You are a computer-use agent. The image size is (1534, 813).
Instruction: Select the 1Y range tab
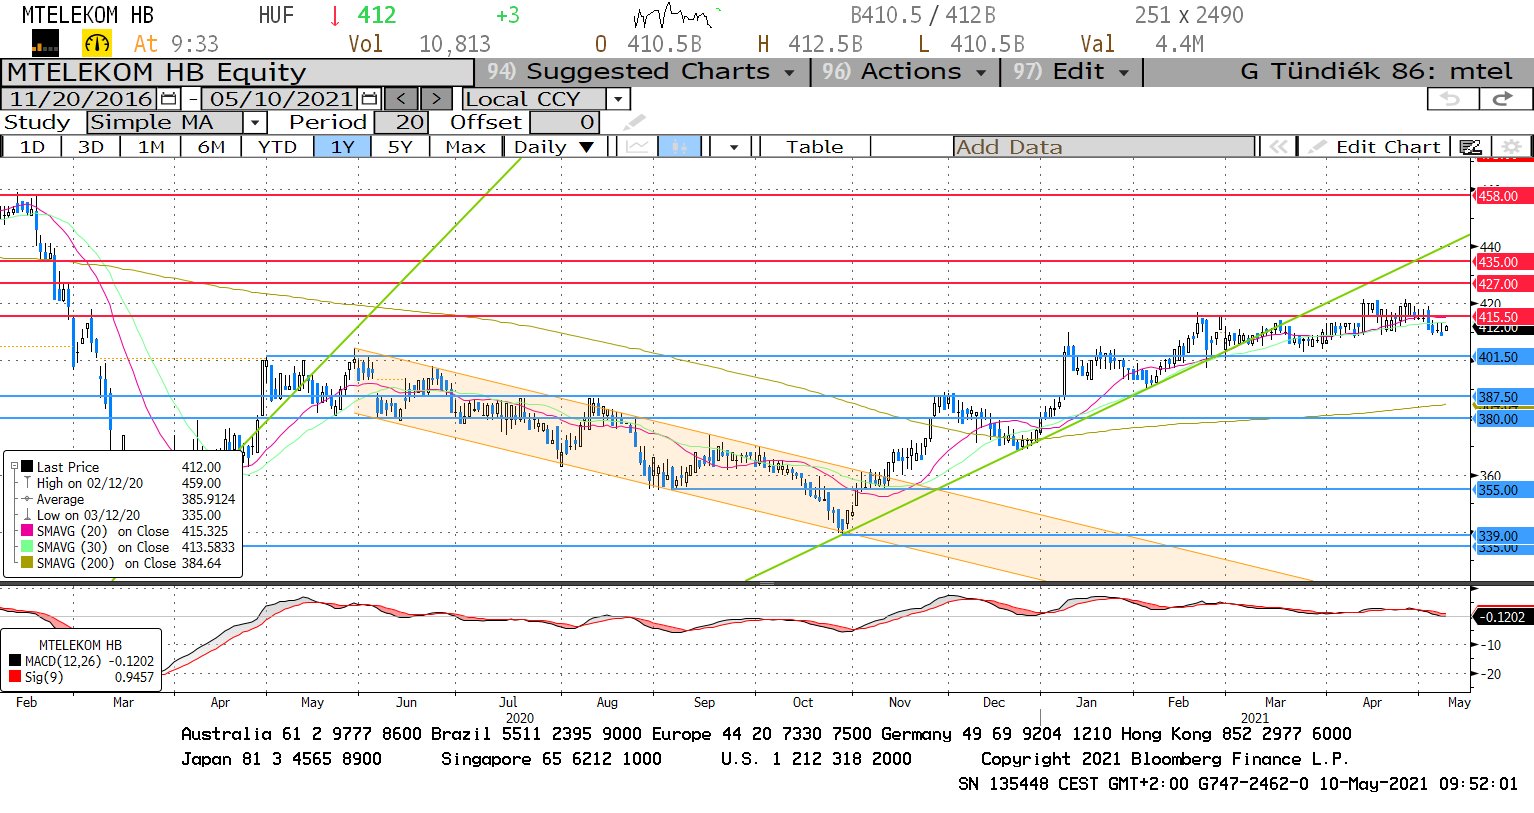[x=343, y=147]
